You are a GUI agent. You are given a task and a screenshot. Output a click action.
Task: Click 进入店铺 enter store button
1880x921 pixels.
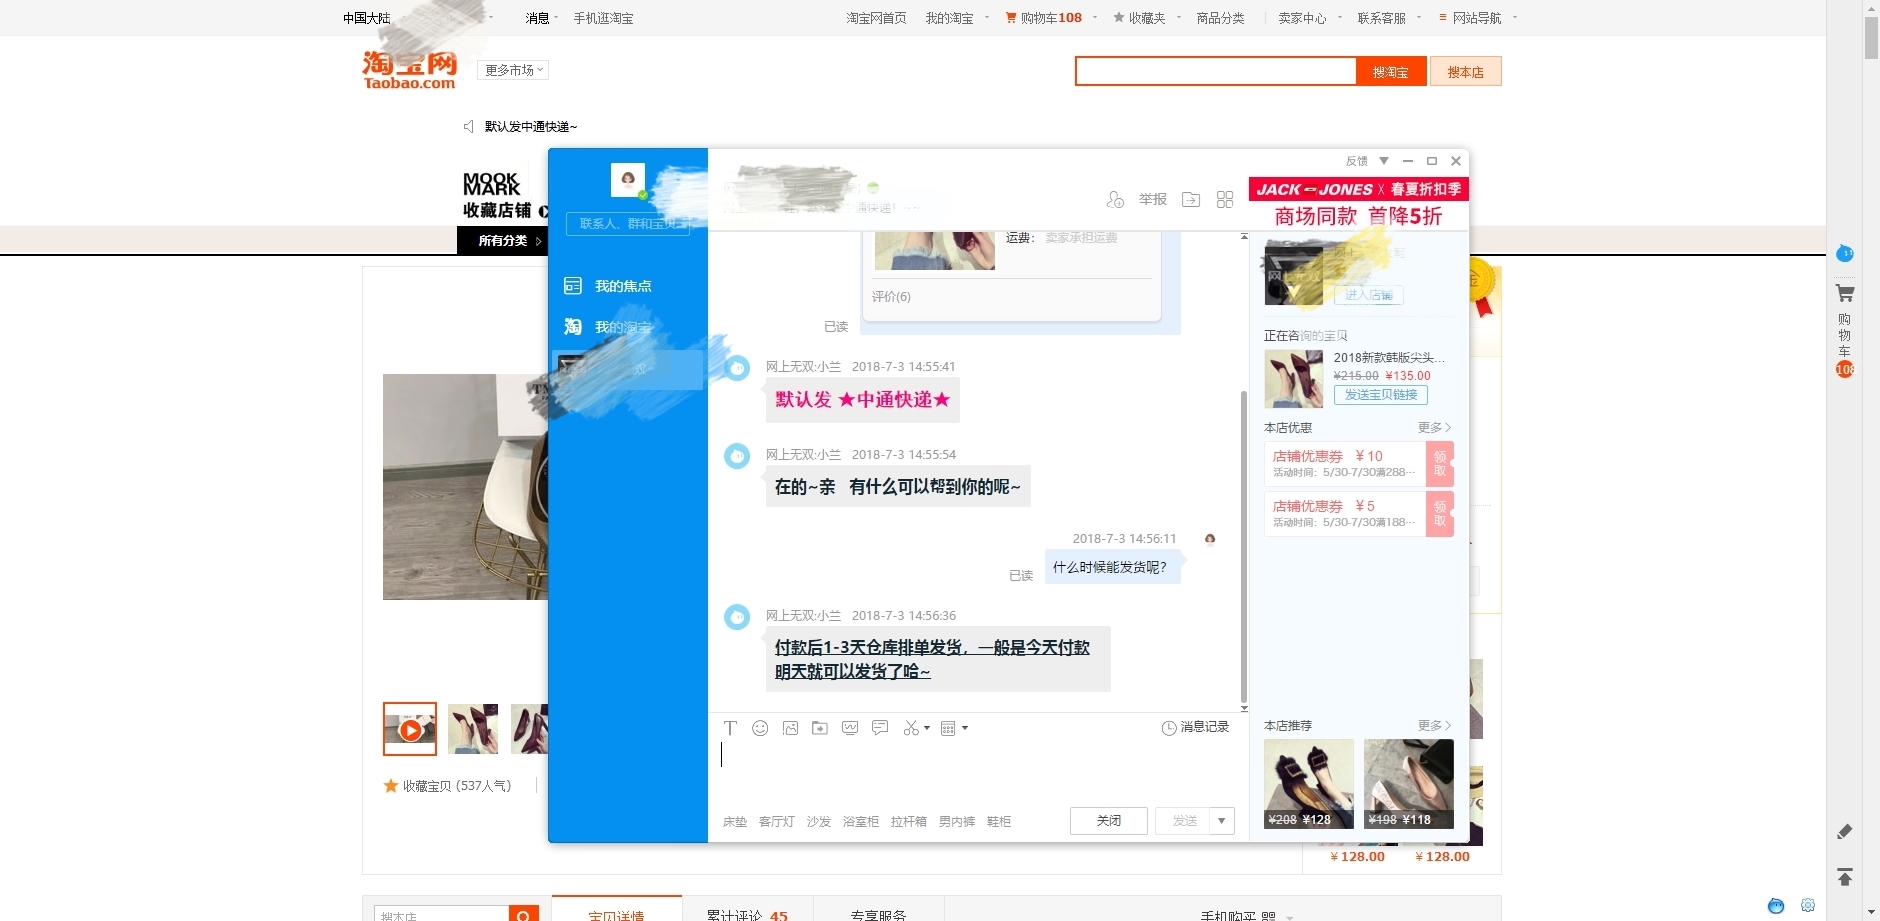pos(1369,295)
